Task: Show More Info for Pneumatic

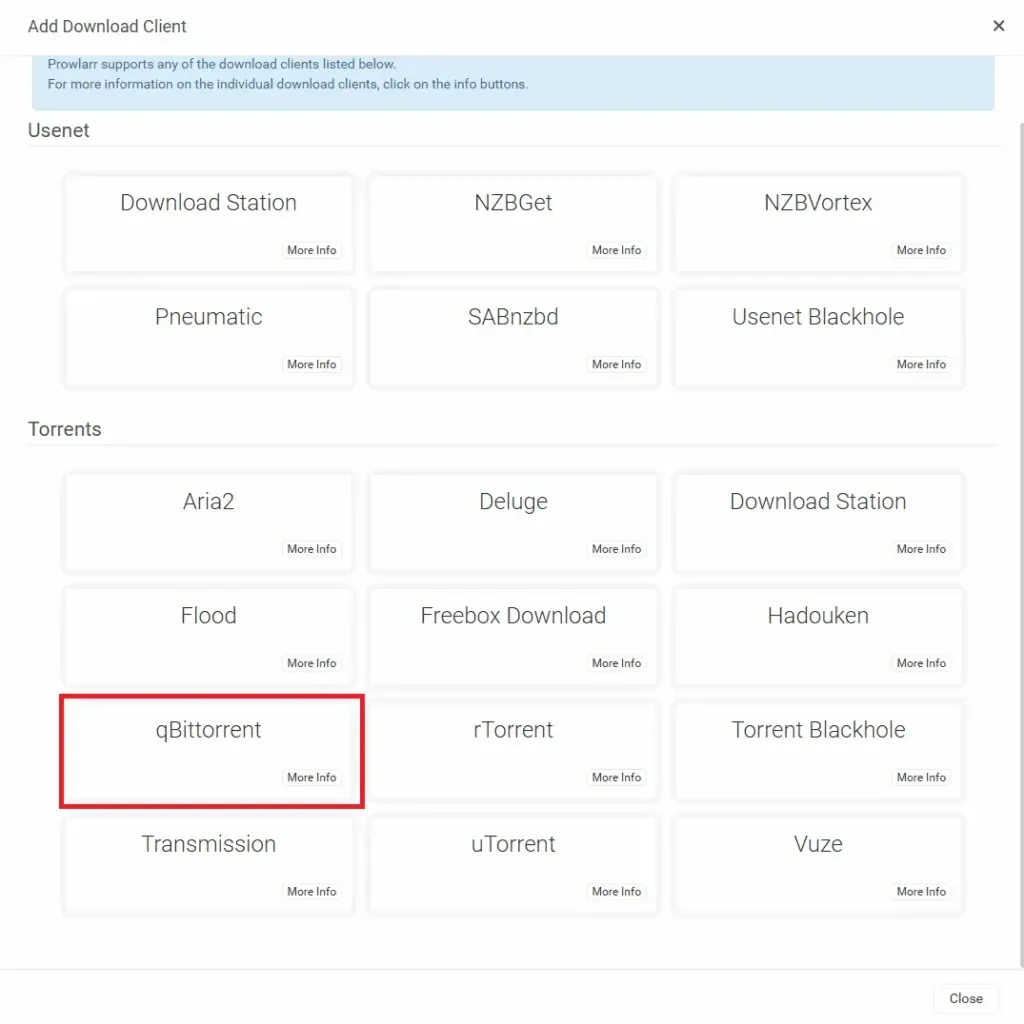Action: click(311, 364)
